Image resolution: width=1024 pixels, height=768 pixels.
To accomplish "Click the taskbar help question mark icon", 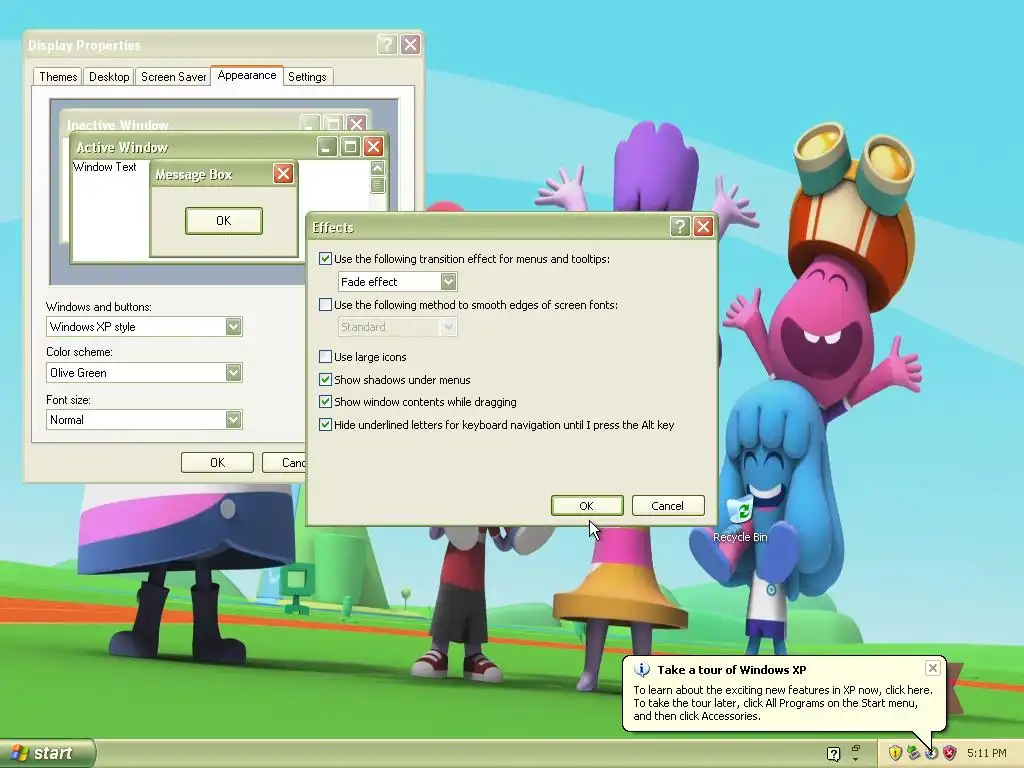I will point(833,754).
